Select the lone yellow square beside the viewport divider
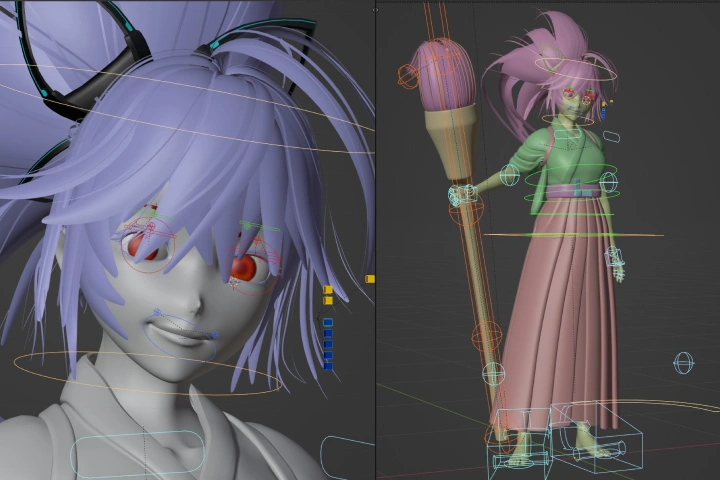The image size is (720, 480). (370, 279)
